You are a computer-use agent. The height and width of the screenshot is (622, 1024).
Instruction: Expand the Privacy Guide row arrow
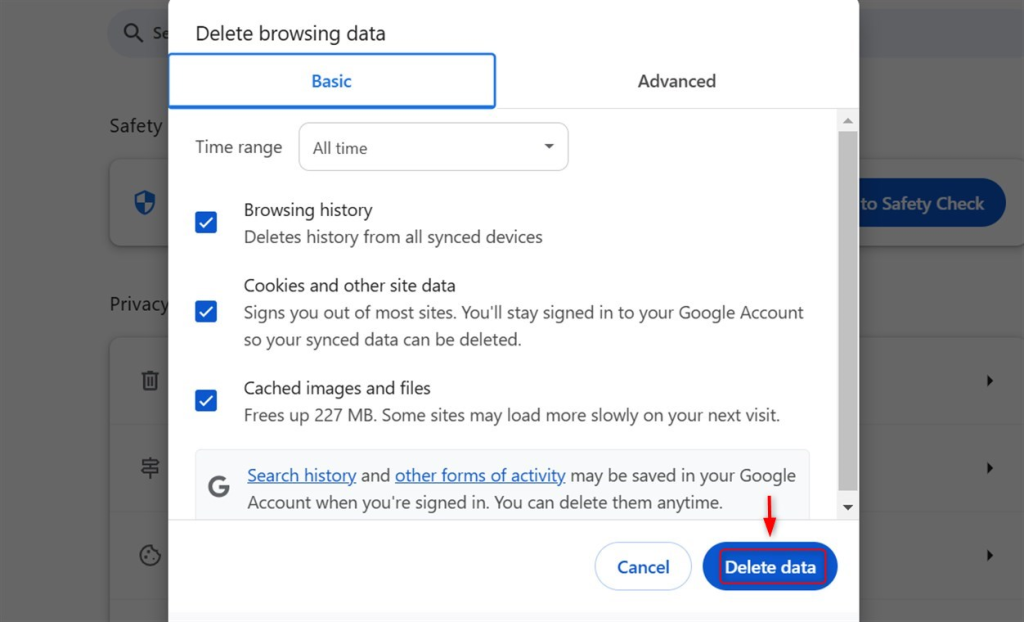990,467
